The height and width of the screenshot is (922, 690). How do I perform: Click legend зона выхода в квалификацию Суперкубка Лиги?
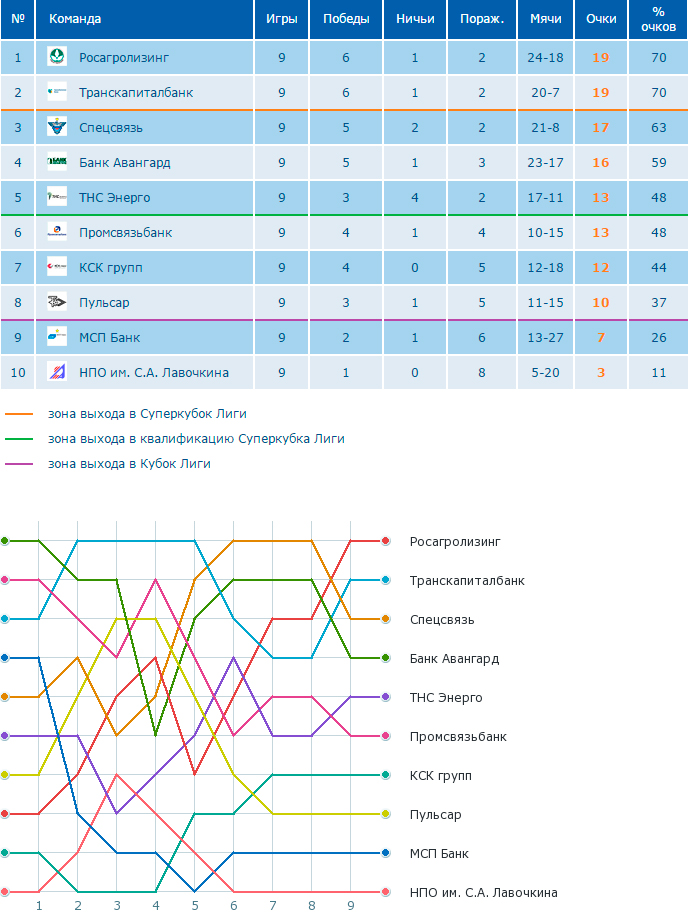[x=196, y=439]
